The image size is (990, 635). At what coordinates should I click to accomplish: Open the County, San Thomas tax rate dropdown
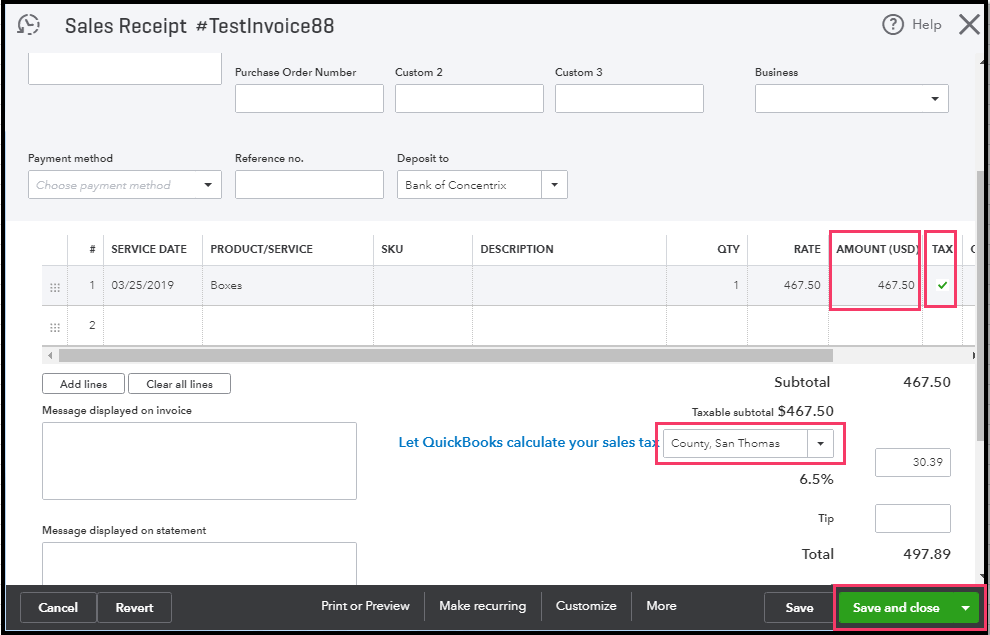(x=821, y=443)
